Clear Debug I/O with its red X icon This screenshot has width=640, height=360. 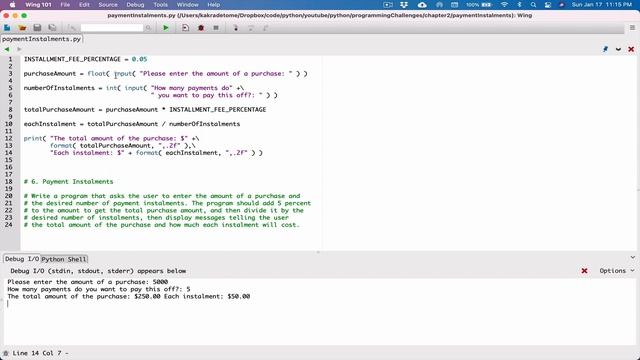[584, 271]
